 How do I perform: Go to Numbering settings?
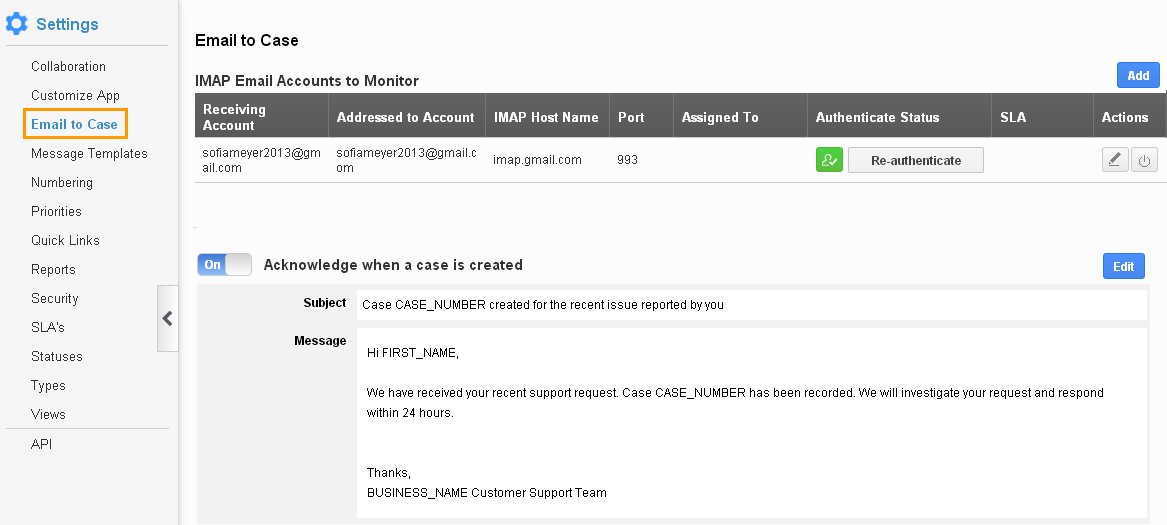point(62,182)
